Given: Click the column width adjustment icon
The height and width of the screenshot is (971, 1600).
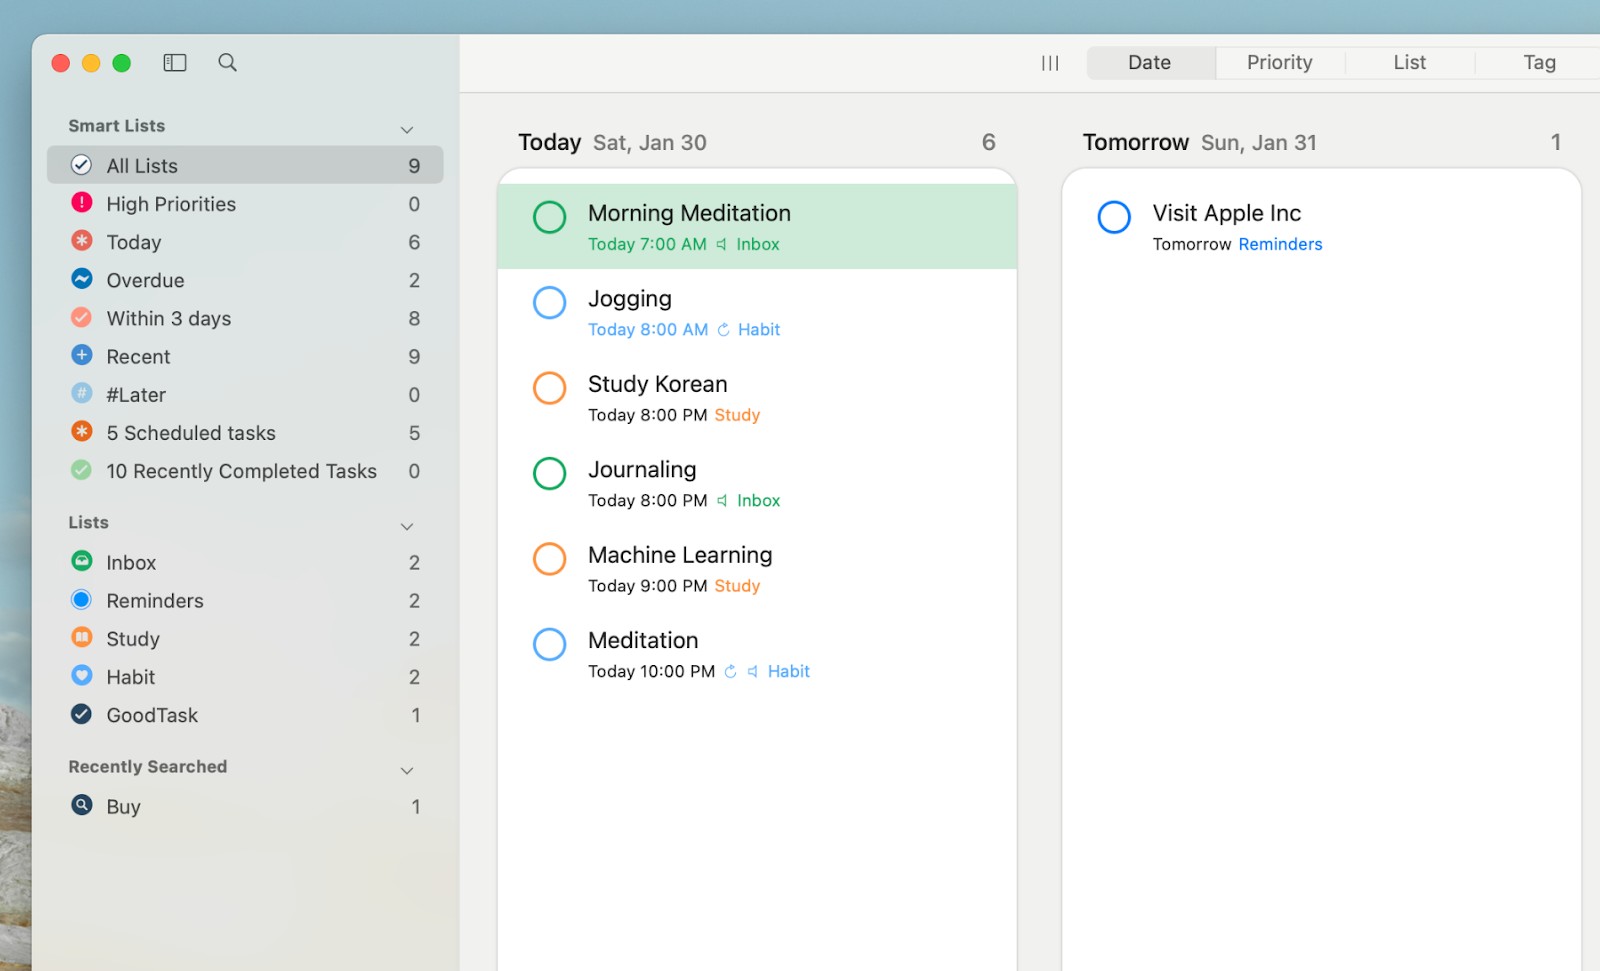Looking at the screenshot, I should coord(1049,62).
